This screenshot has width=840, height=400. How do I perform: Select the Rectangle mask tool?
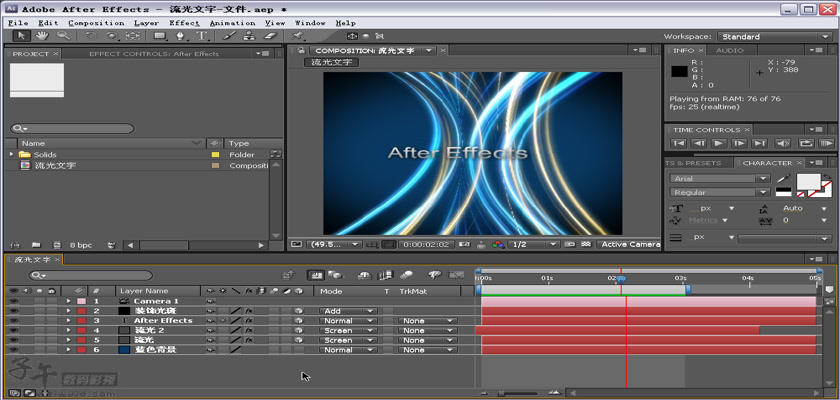coord(160,36)
